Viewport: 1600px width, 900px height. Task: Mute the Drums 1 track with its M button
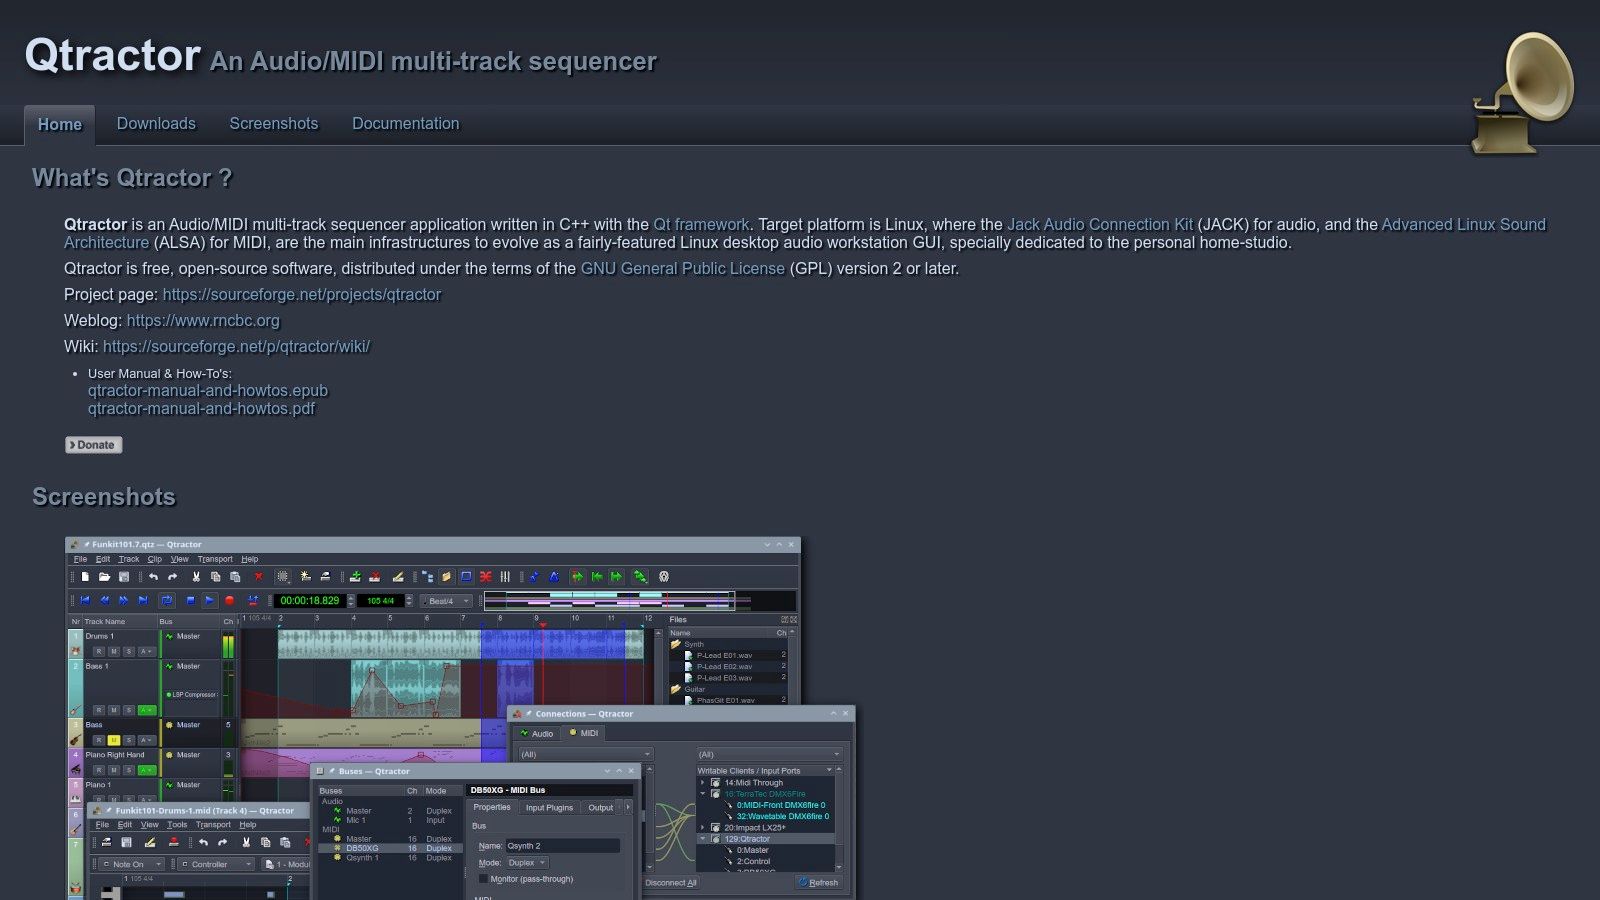[x=113, y=651]
